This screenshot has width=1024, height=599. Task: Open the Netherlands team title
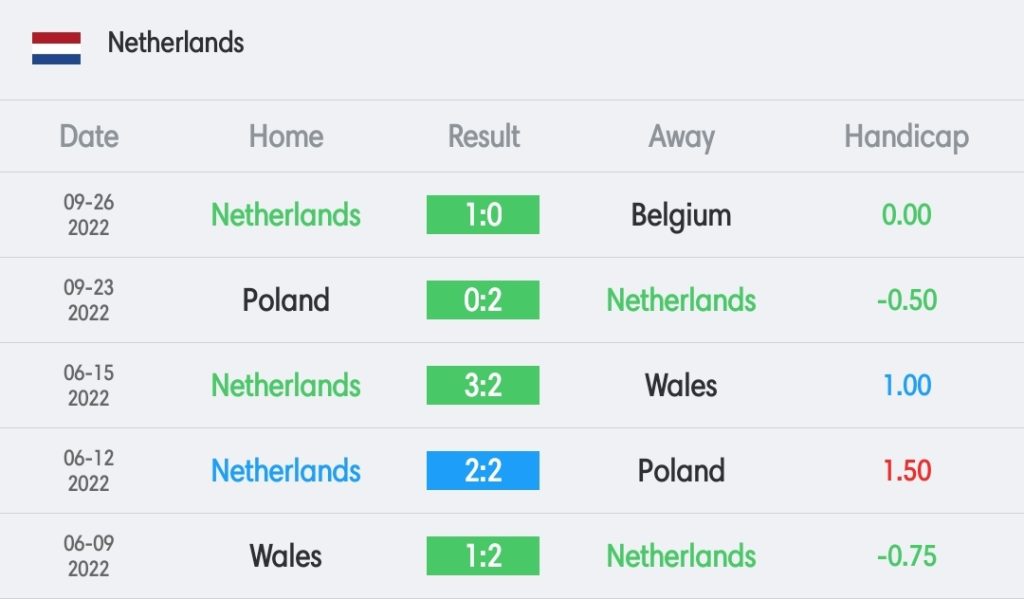pyautogui.click(x=176, y=43)
